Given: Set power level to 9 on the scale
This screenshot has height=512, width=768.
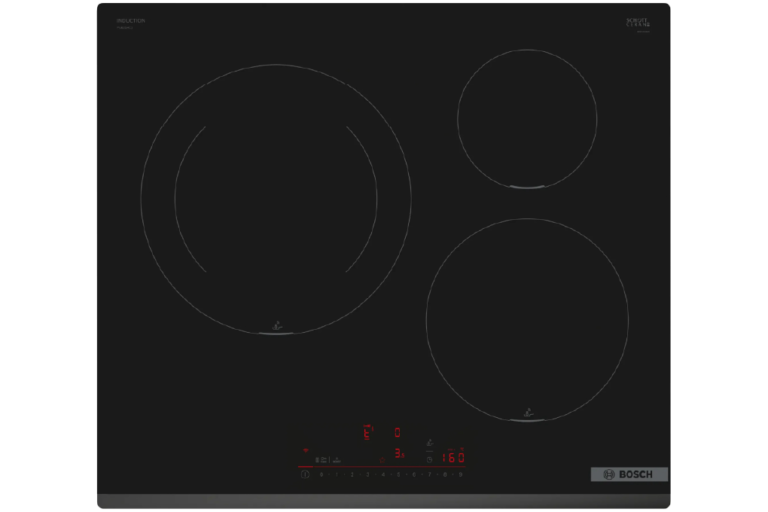Looking at the screenshot, I should (x=459, y=474).
